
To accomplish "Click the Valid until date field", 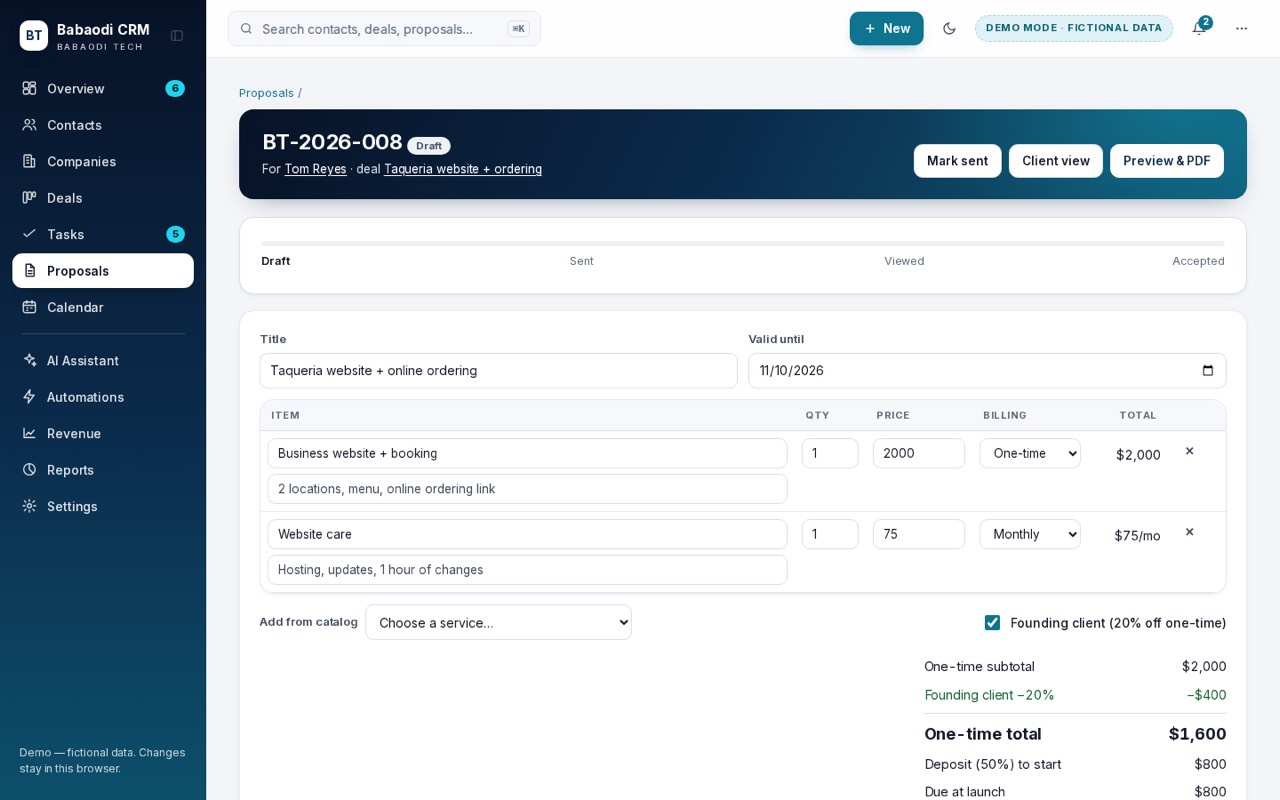I will coord(987,371).
